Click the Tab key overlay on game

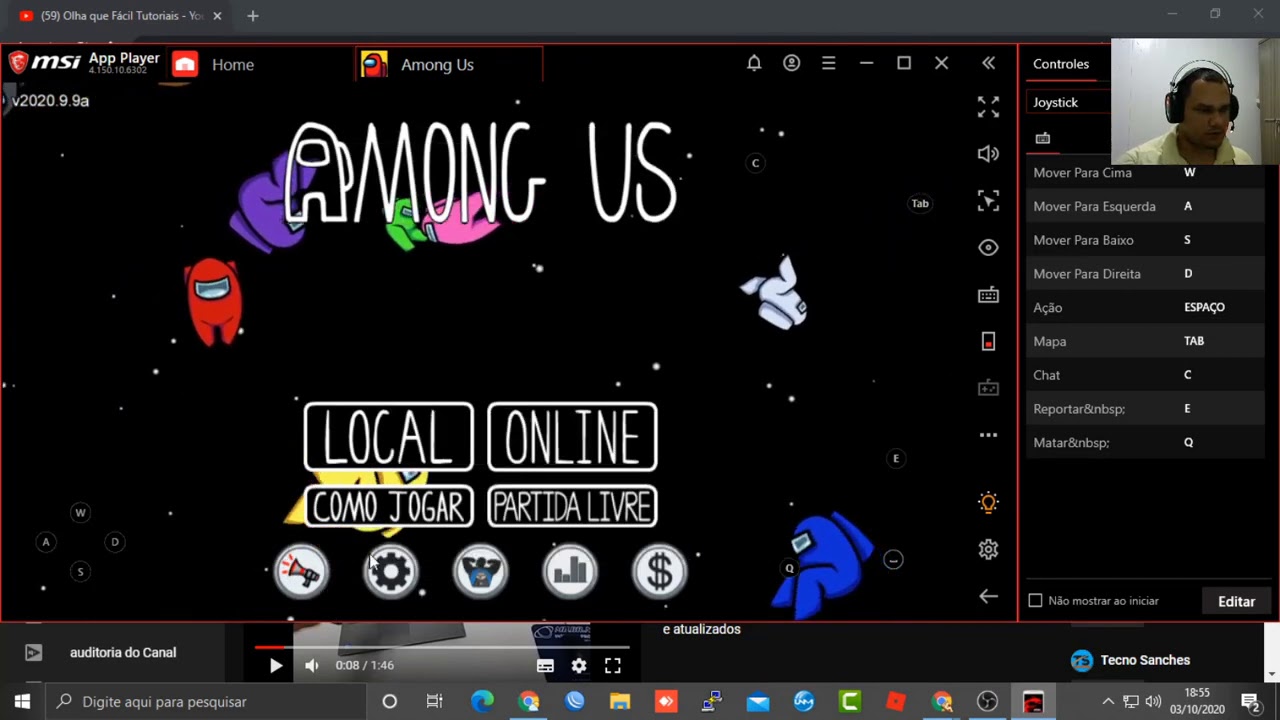tap(920, 203)
